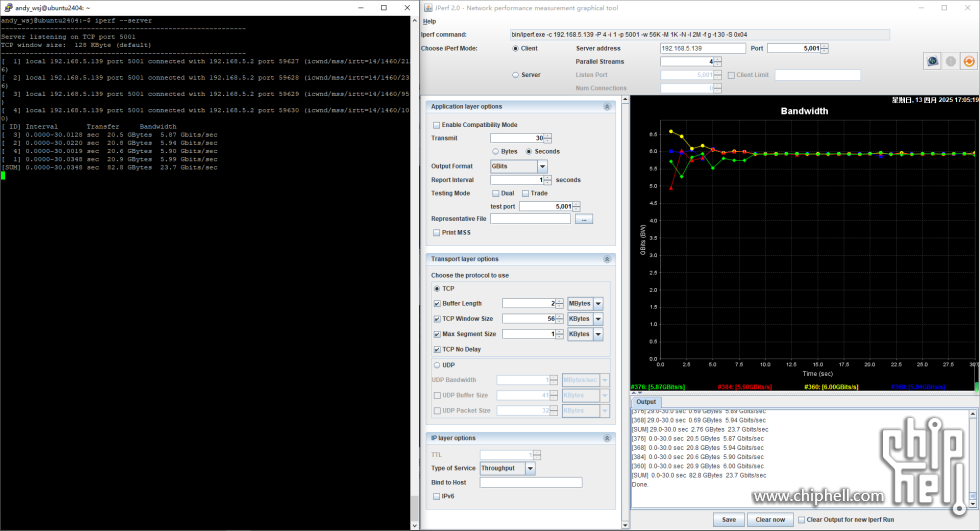Choose the UDP protocol radio button
980x531 pixels.
click(437, 365)
